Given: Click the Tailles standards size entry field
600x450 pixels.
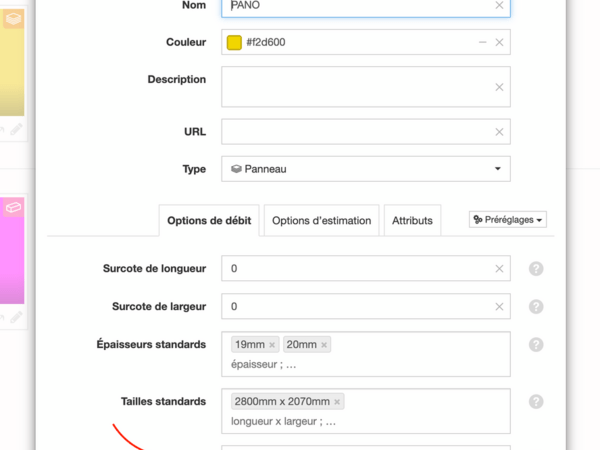Looking at the screenshot, I should [400, 421].
